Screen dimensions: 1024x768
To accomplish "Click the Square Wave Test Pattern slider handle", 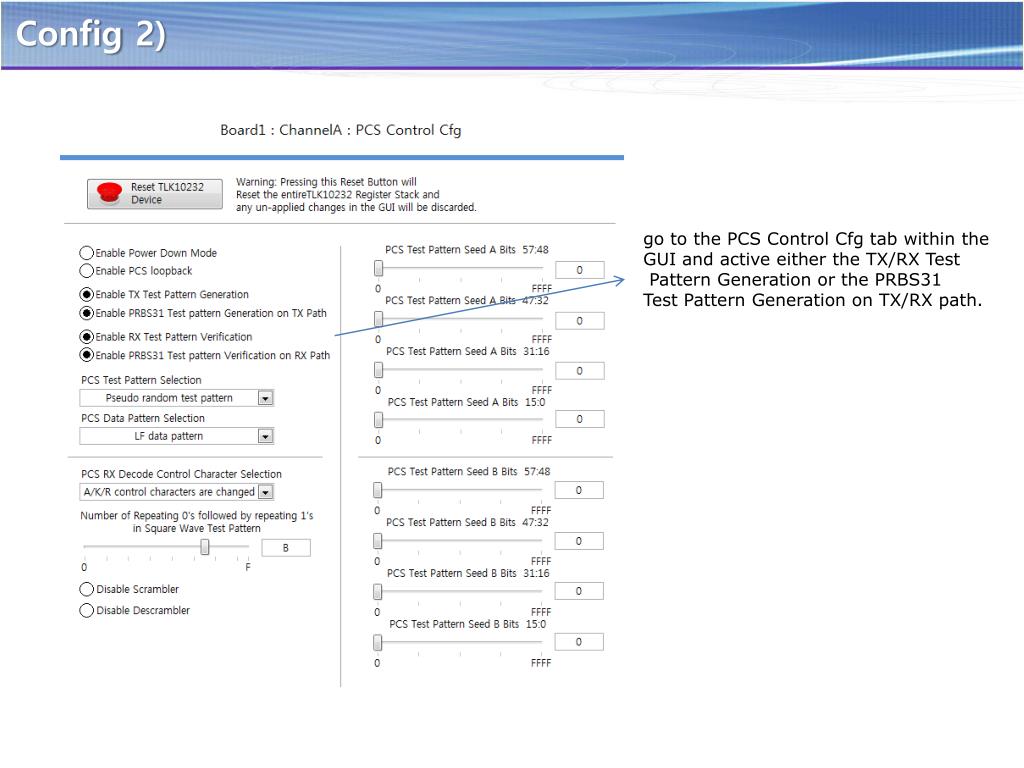I will click(205, 547).
